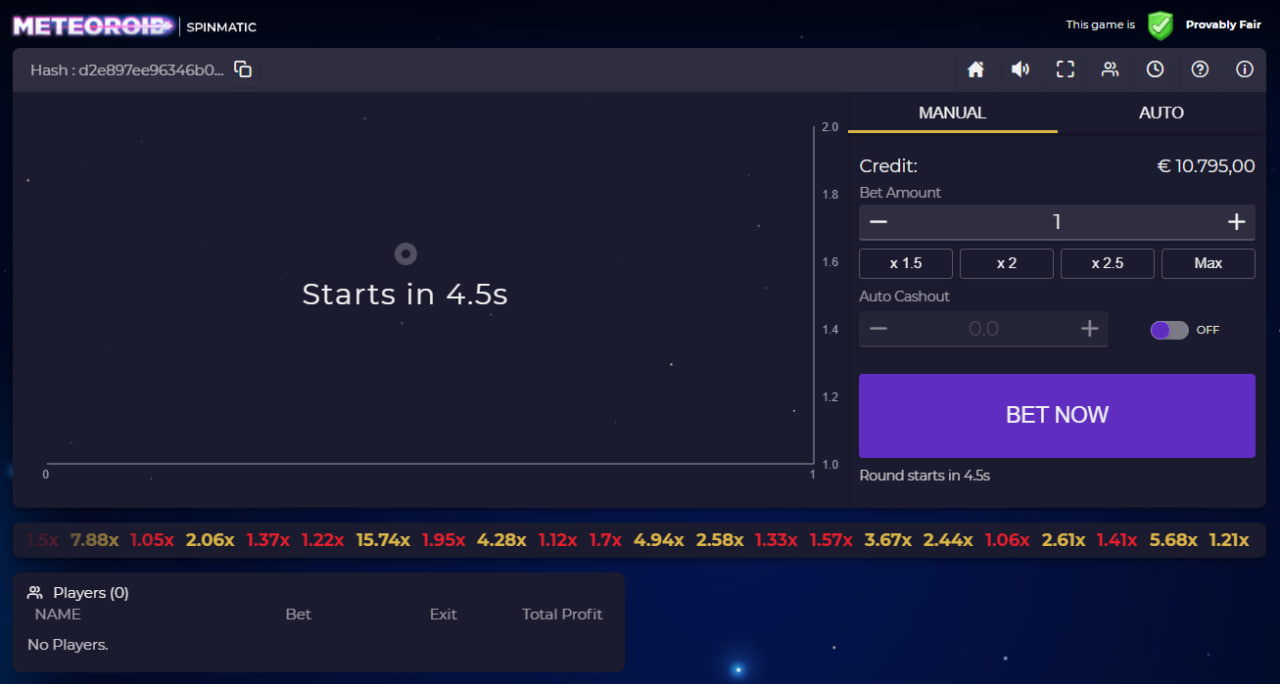
Task: Open the game info icon
Action: click(1244, 70)
